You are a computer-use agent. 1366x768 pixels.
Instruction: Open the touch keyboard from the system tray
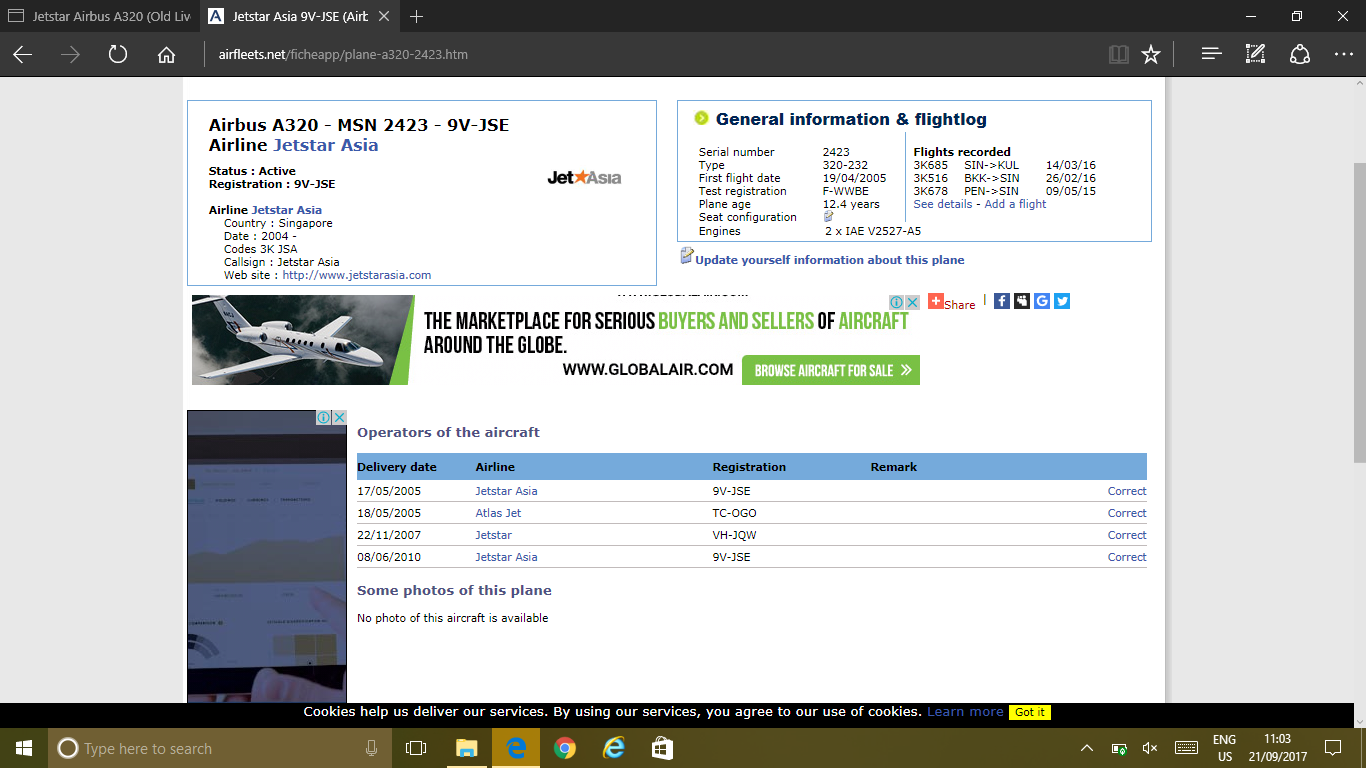click(x=1187, y=748)
